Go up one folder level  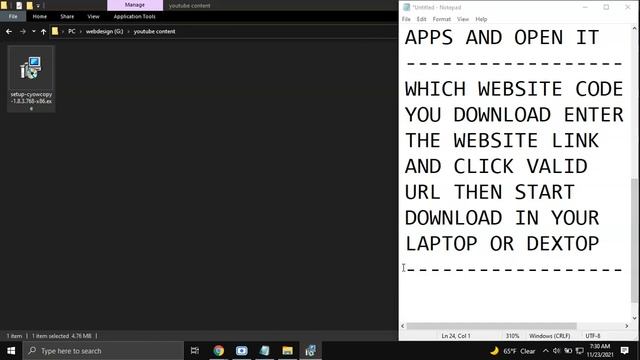(43, 31)
